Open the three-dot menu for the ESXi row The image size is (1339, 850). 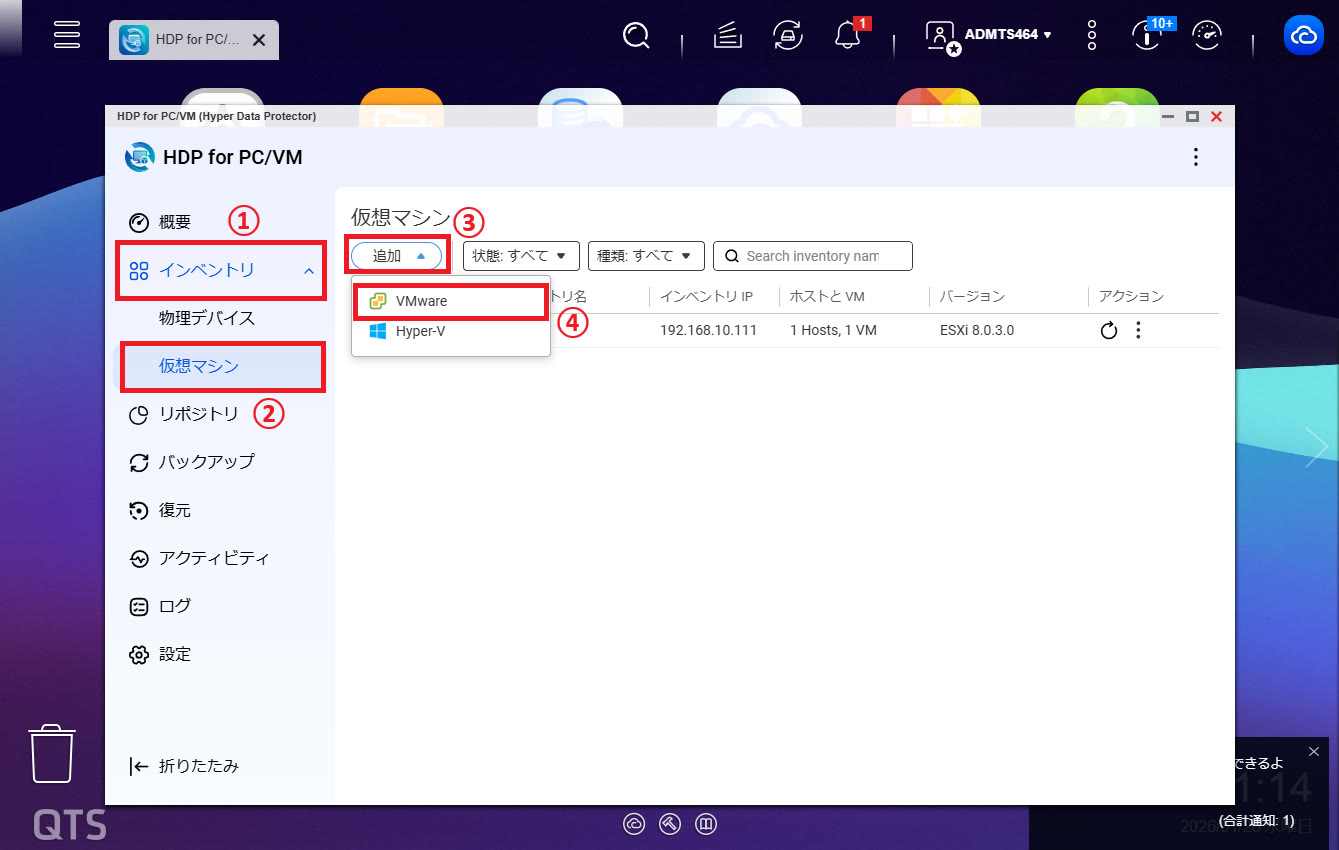(1138, 331)
